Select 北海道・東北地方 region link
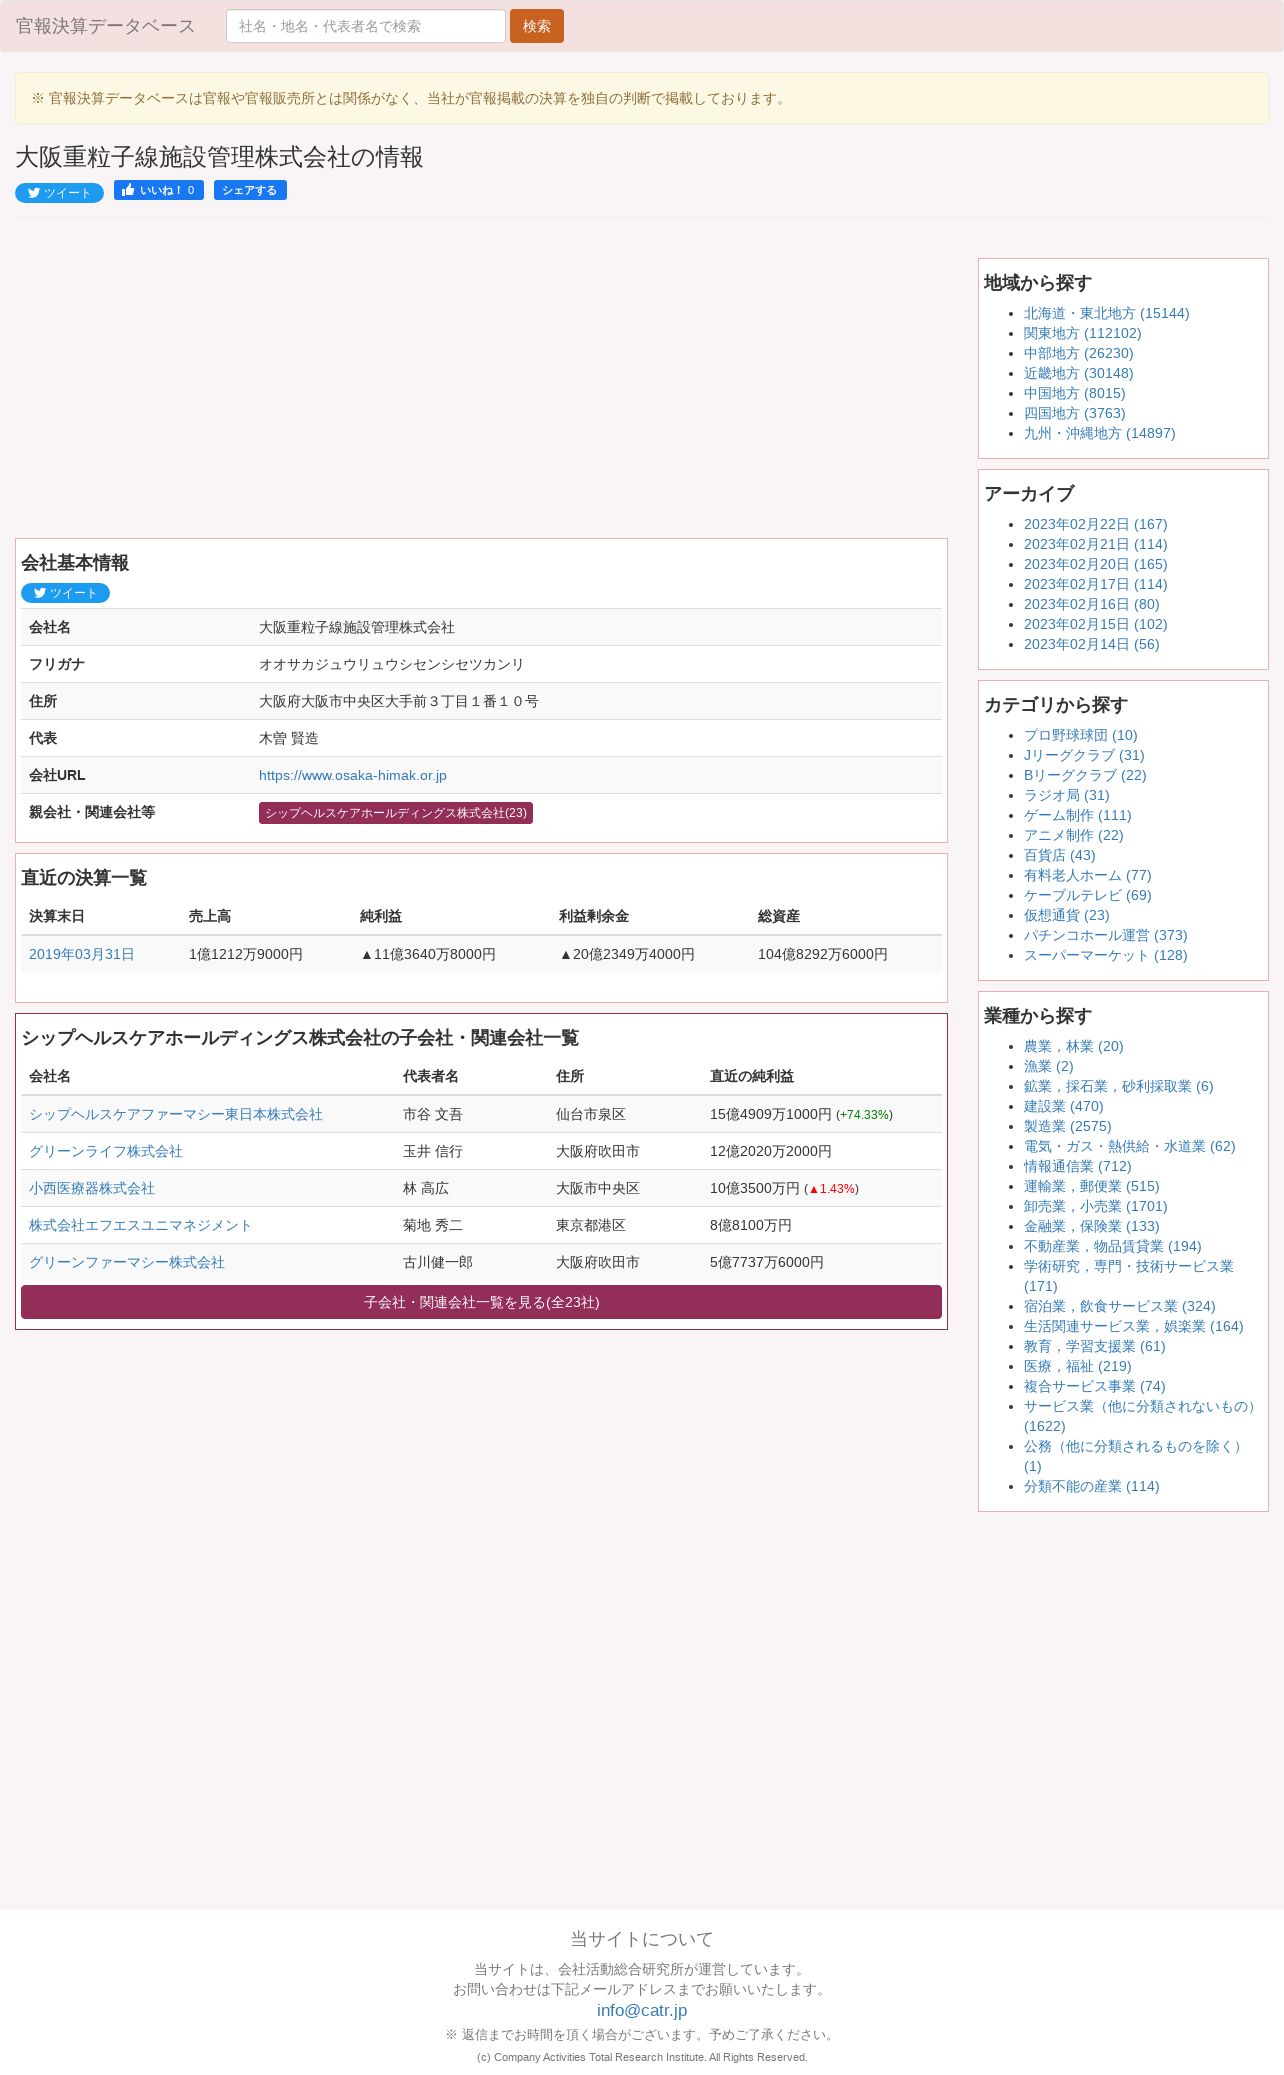The image size is (1284, 2075). 1106,313
